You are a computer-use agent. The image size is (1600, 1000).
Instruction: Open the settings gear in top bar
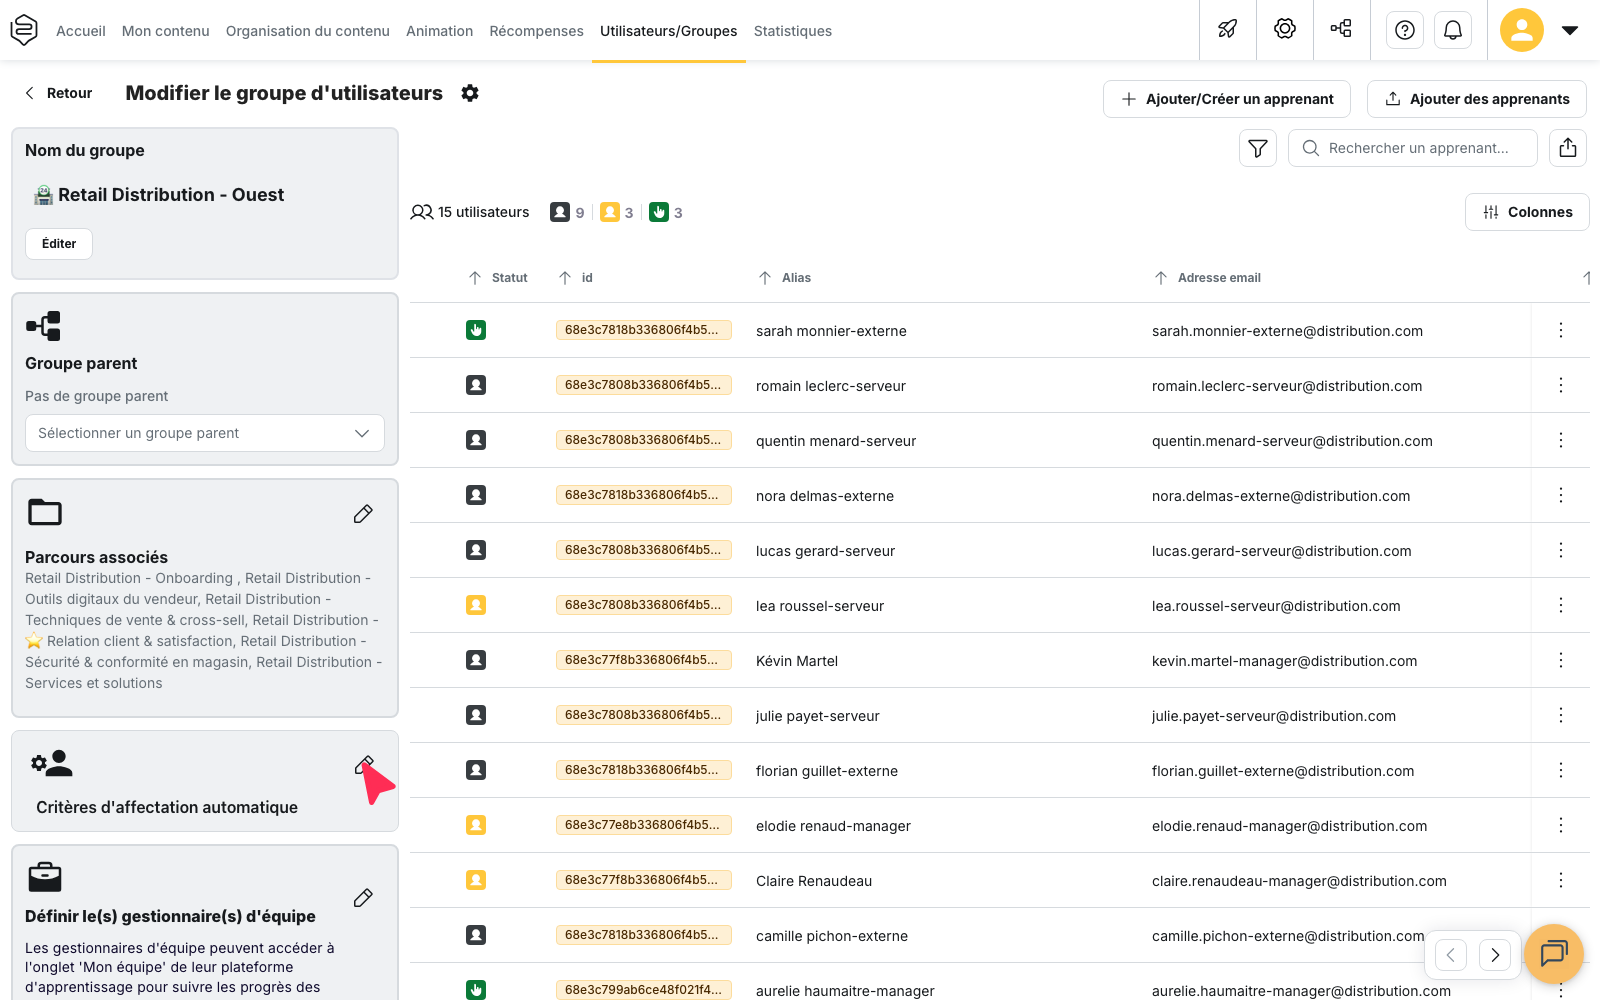[1285, 29]
